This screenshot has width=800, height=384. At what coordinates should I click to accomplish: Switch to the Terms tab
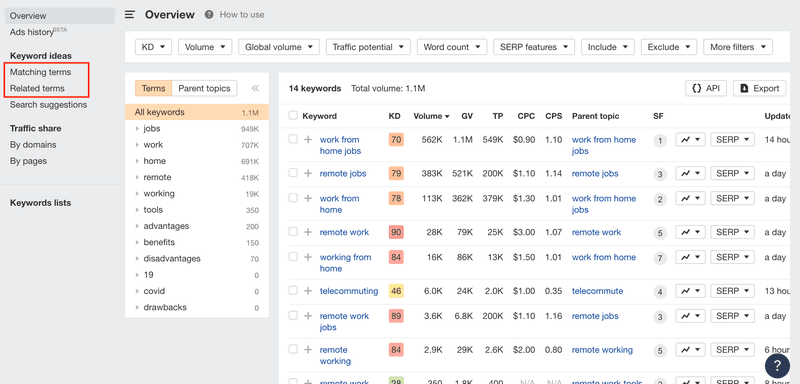tap(153, 88)
